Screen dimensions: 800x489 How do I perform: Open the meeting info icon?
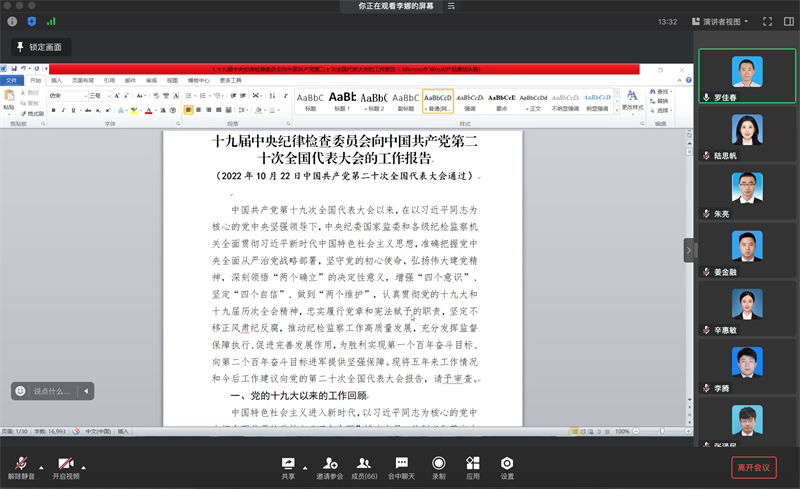[12, 21]
